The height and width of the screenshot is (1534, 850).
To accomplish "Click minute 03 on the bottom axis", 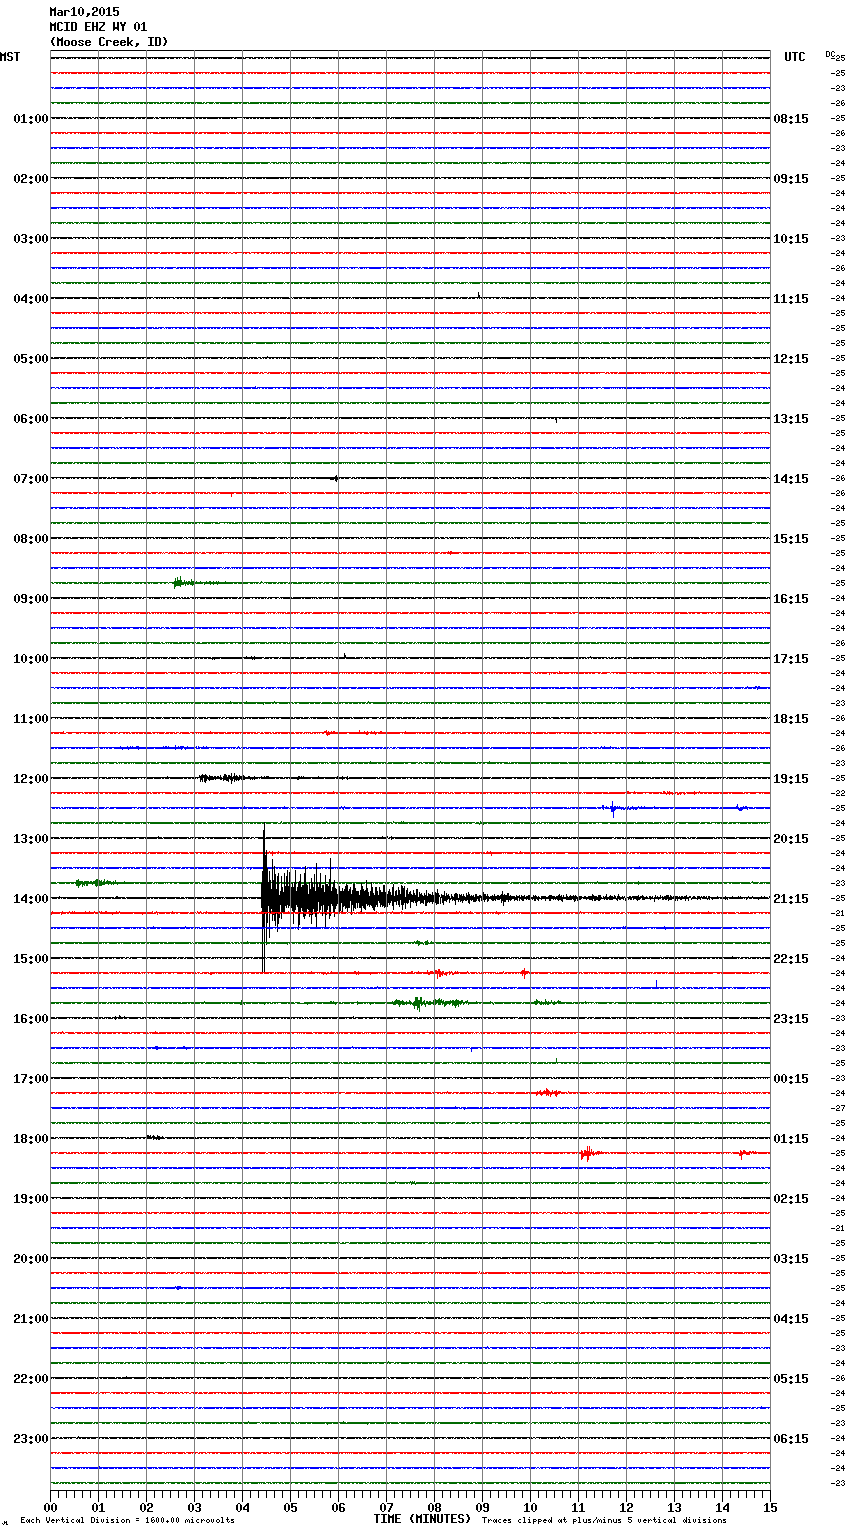I will click(194, 1507).
